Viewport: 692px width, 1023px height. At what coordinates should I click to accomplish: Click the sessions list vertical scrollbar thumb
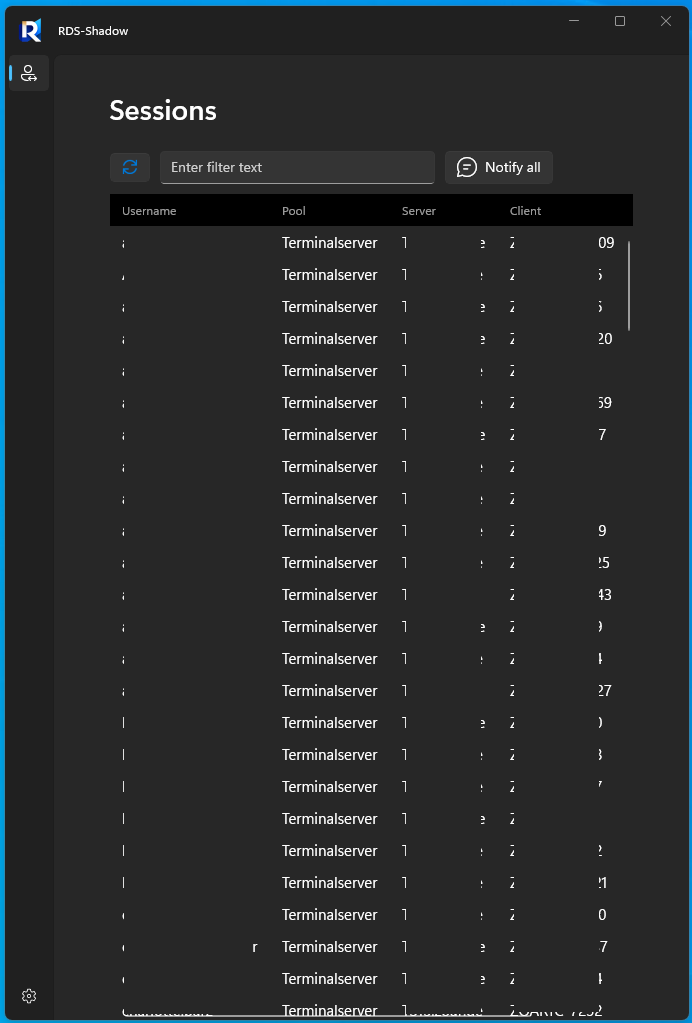pos(629,286)
